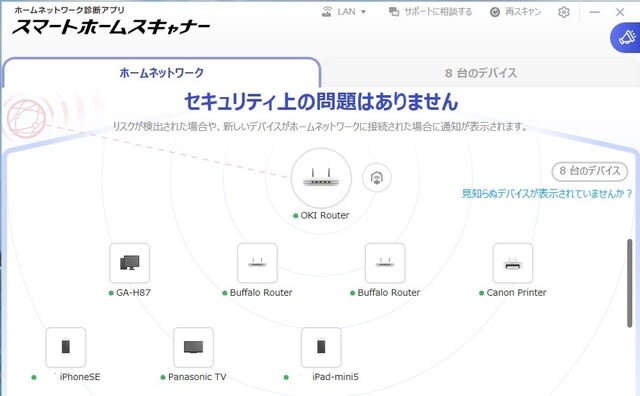Click the OKI Router label

click(x=325, y=216)
